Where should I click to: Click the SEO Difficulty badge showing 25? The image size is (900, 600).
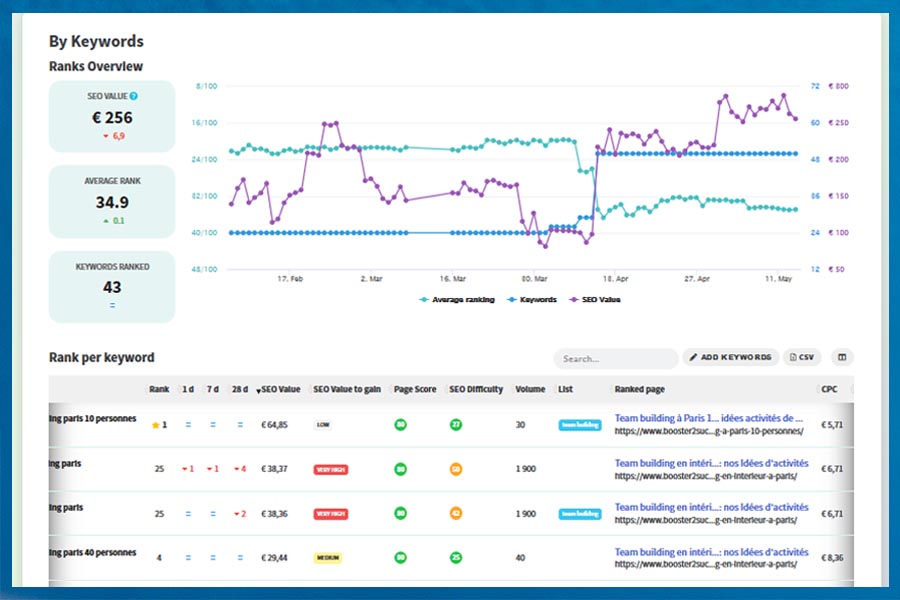(455, 557)
